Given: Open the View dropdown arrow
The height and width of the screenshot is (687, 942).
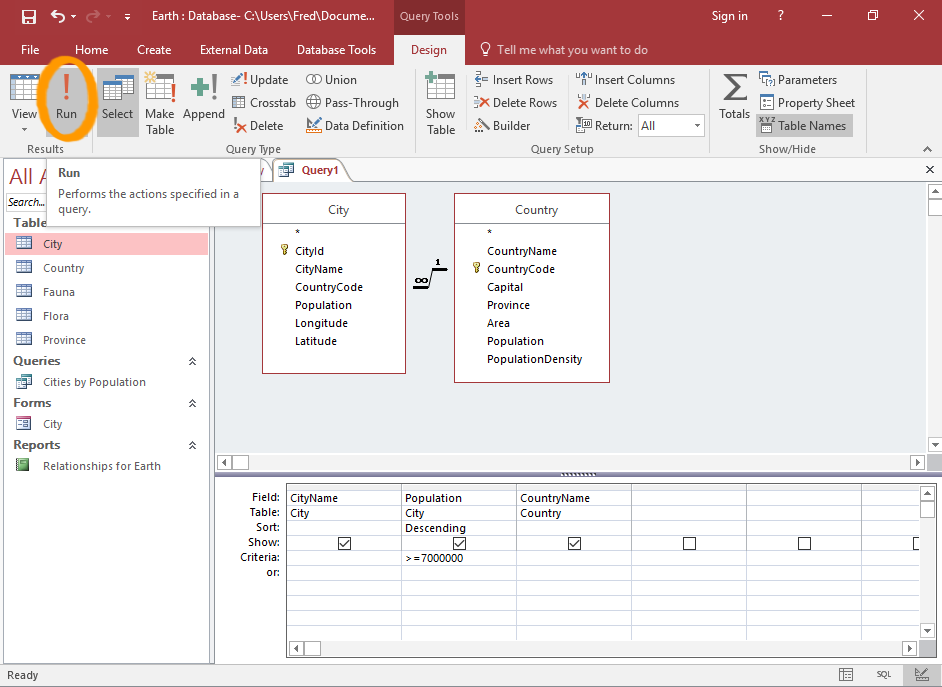Looking at the screenshot, I should [24, 129].
